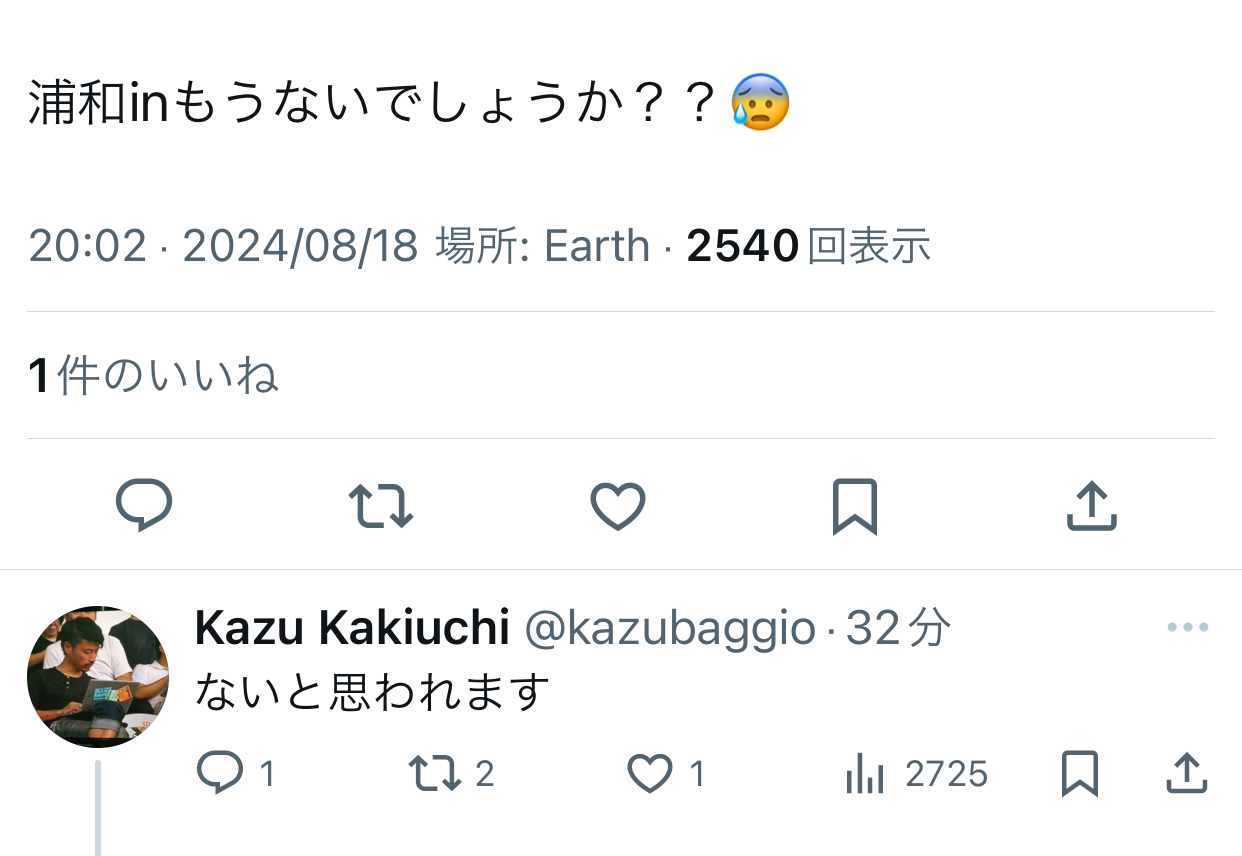Like Kazu Kakiuchi's reply
The height and width of the screenshot is (856, 1242).
point(650,773)
